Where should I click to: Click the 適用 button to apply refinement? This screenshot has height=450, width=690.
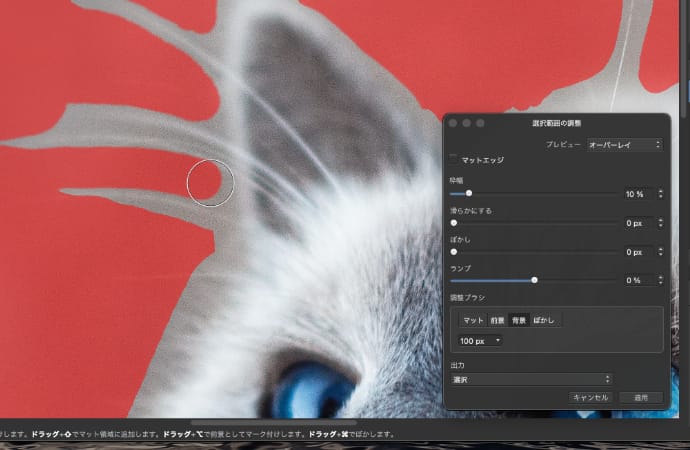coord(641,397)
